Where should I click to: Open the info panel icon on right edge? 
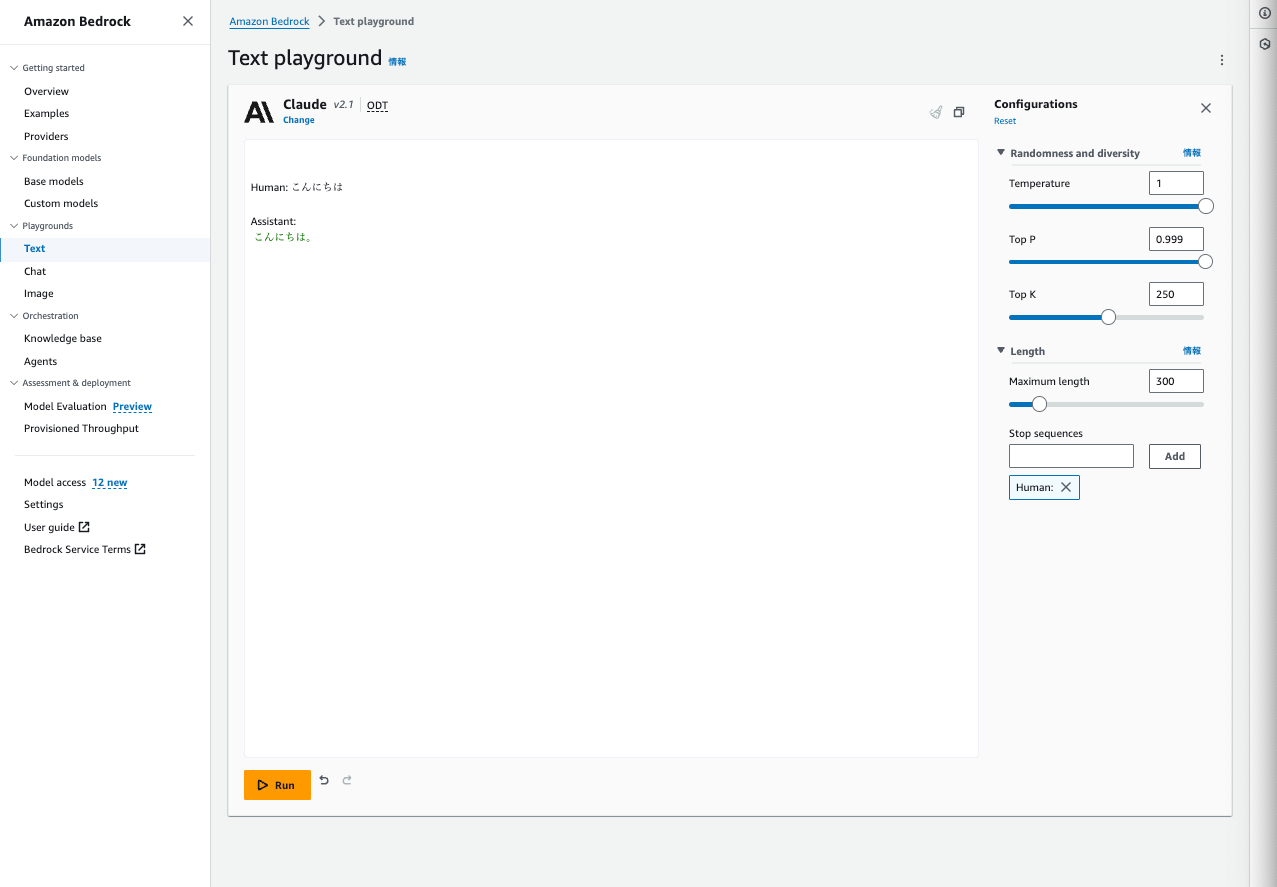tap(1263, 13)
